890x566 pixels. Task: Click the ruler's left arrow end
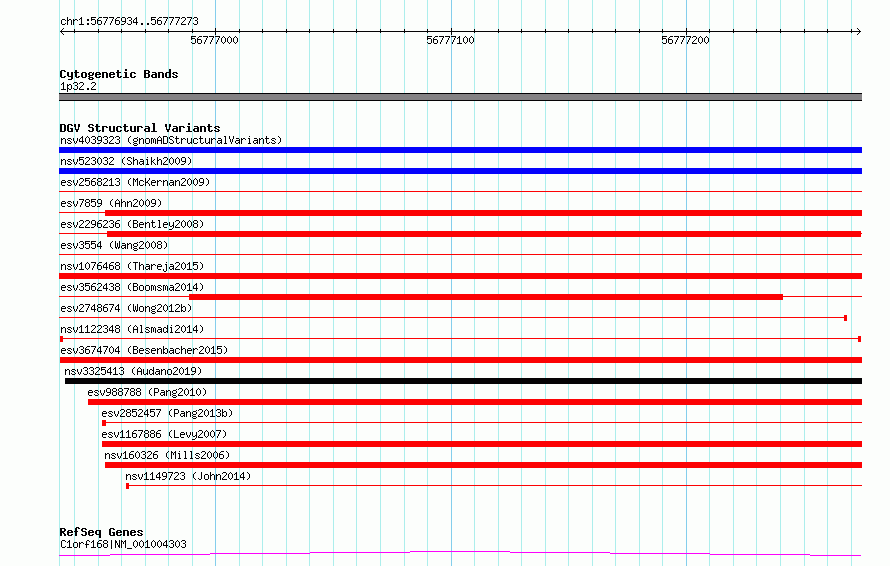point(62,32)
